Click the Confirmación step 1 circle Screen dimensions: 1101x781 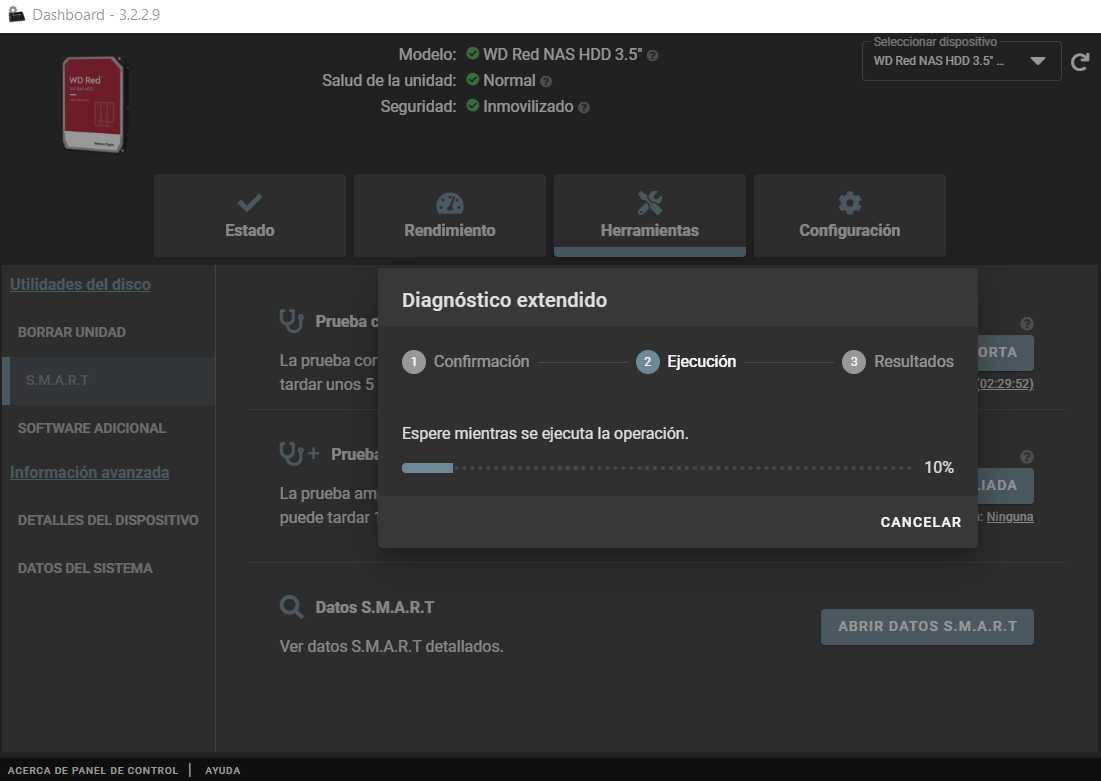coord(414,362)
